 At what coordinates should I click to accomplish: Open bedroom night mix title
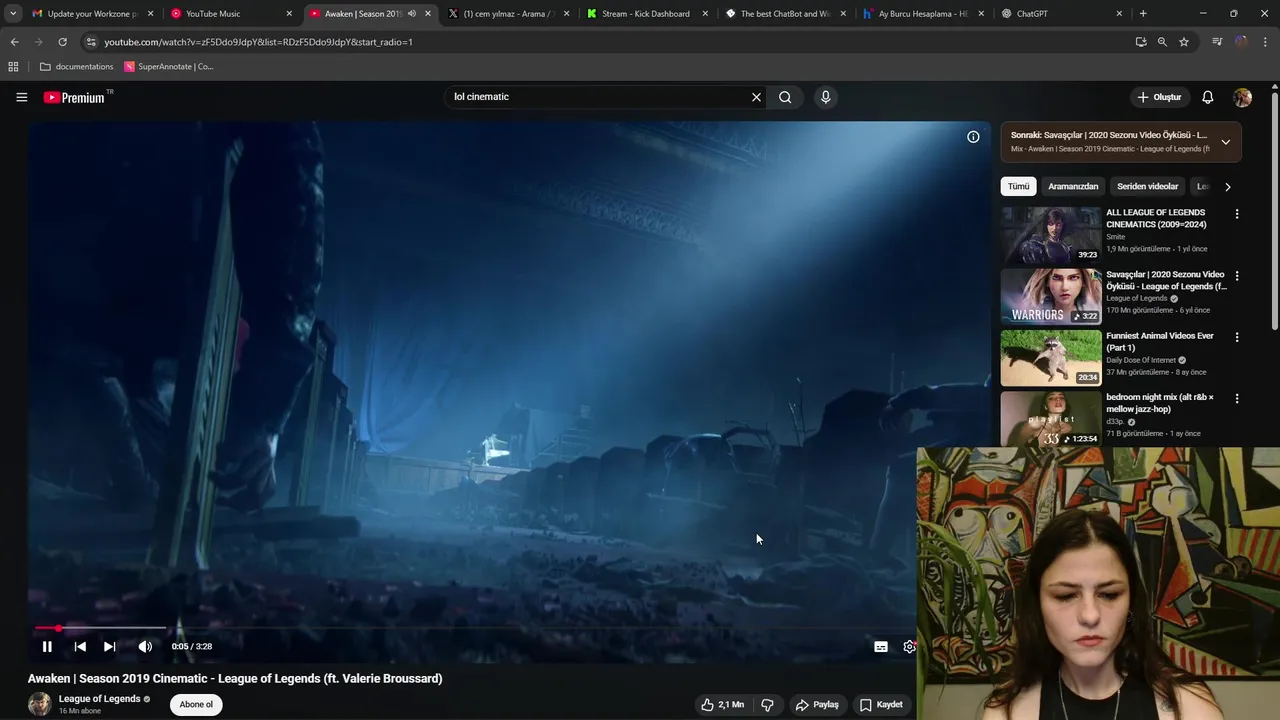(1160, 403)
